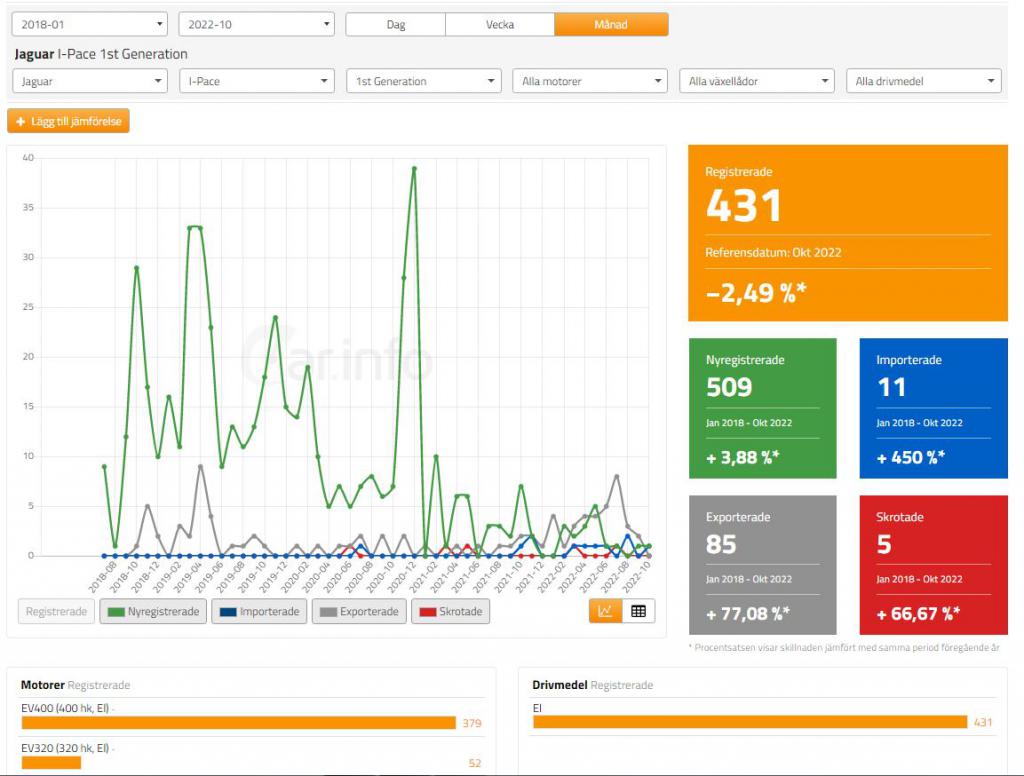Click the Referensdatum: Okt 2022 text
This screenshot has height=776, width=1024.
point(773,252)
